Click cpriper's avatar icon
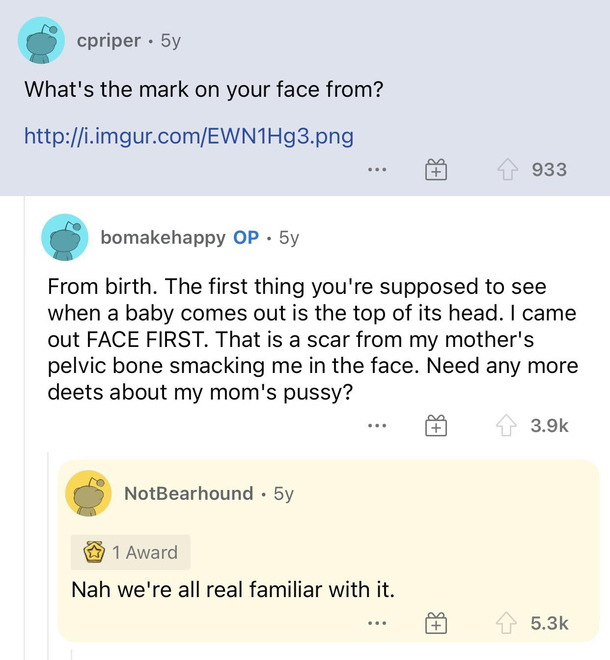 41,41
